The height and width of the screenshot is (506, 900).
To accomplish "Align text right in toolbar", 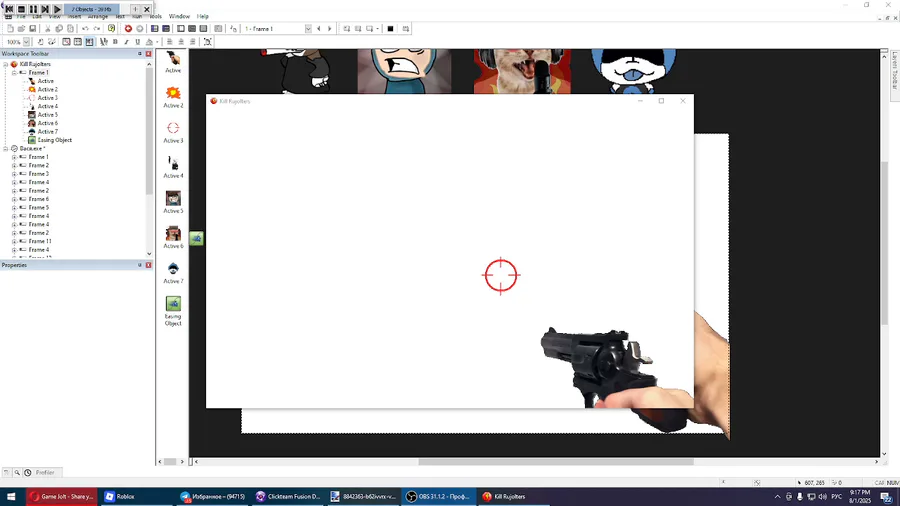I will (192, 42).
